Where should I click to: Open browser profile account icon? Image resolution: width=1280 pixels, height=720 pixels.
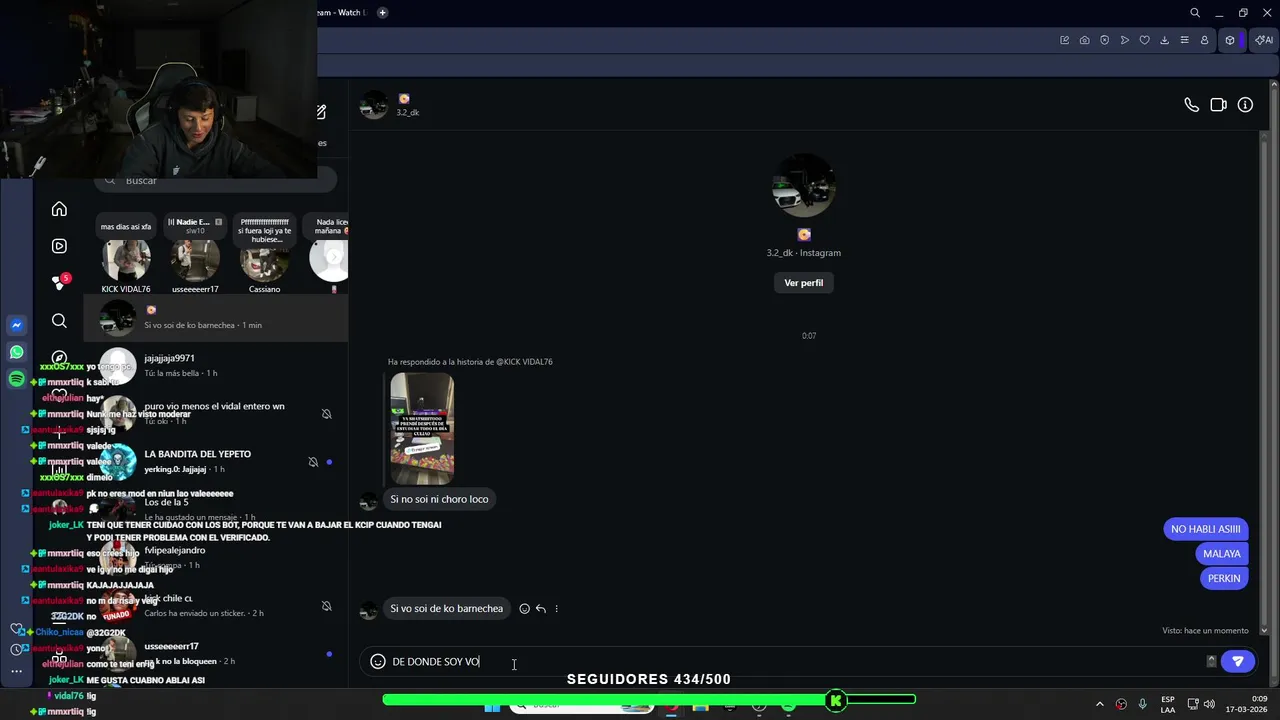coord(1204,40)
